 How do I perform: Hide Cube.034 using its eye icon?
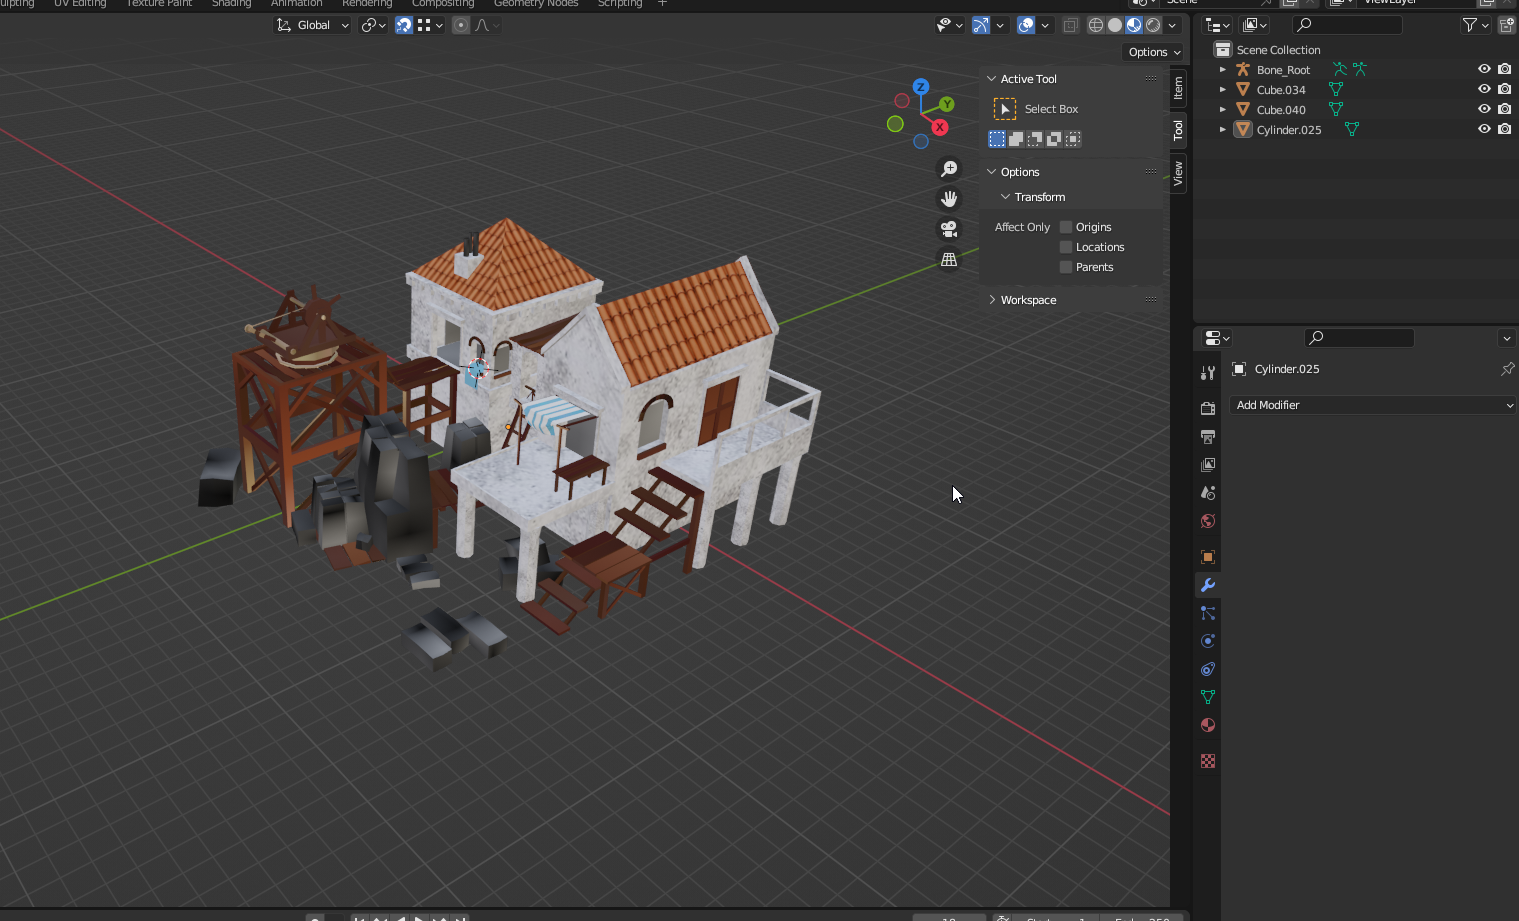(1484, 89)
